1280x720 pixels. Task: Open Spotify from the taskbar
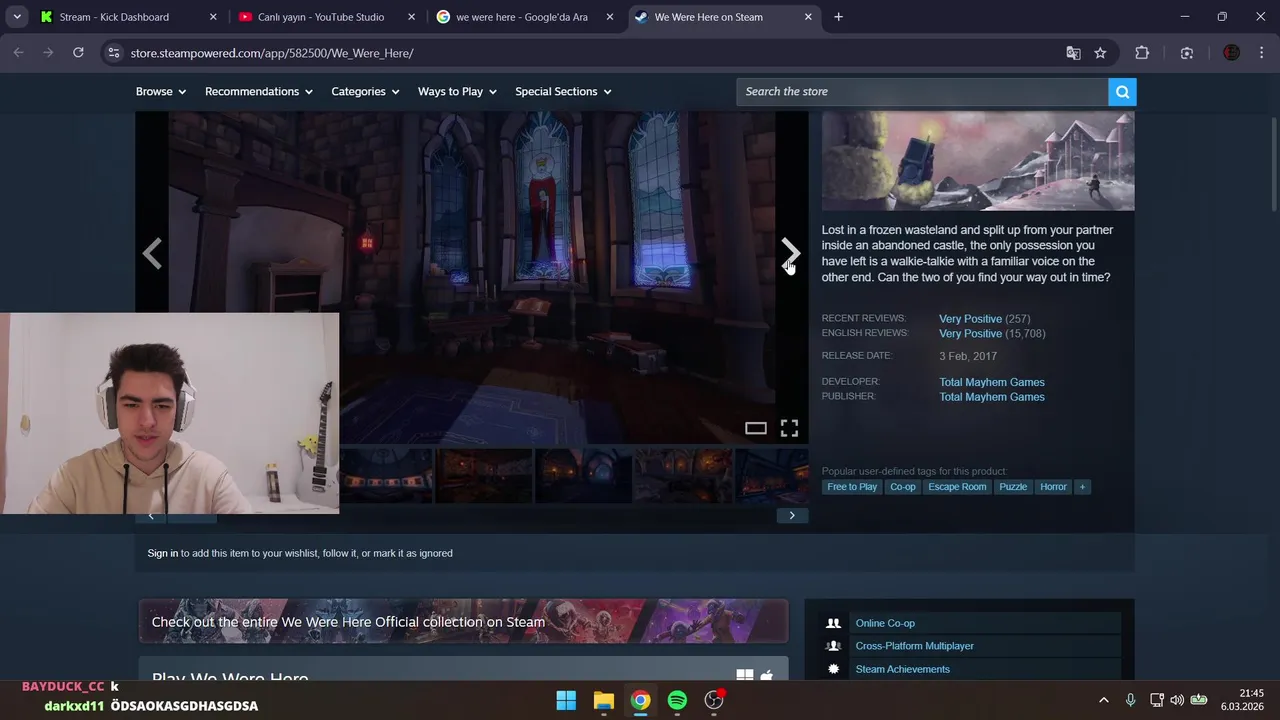(677, 700)
